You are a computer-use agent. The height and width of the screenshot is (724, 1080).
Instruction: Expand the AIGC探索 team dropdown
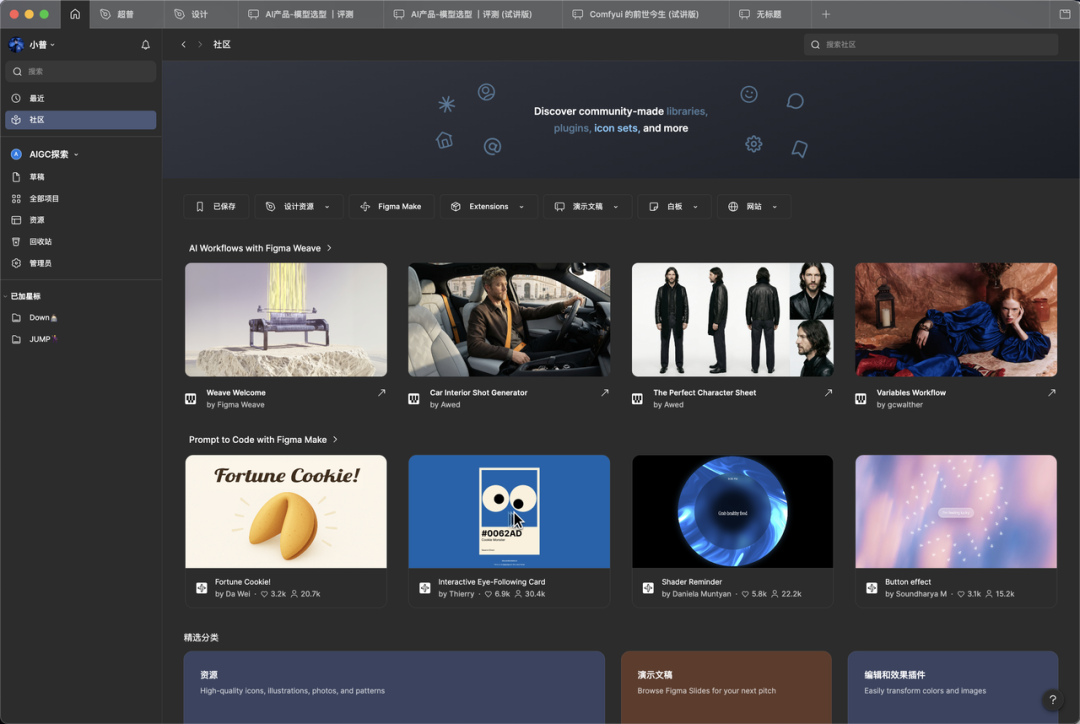coord(76,155)
